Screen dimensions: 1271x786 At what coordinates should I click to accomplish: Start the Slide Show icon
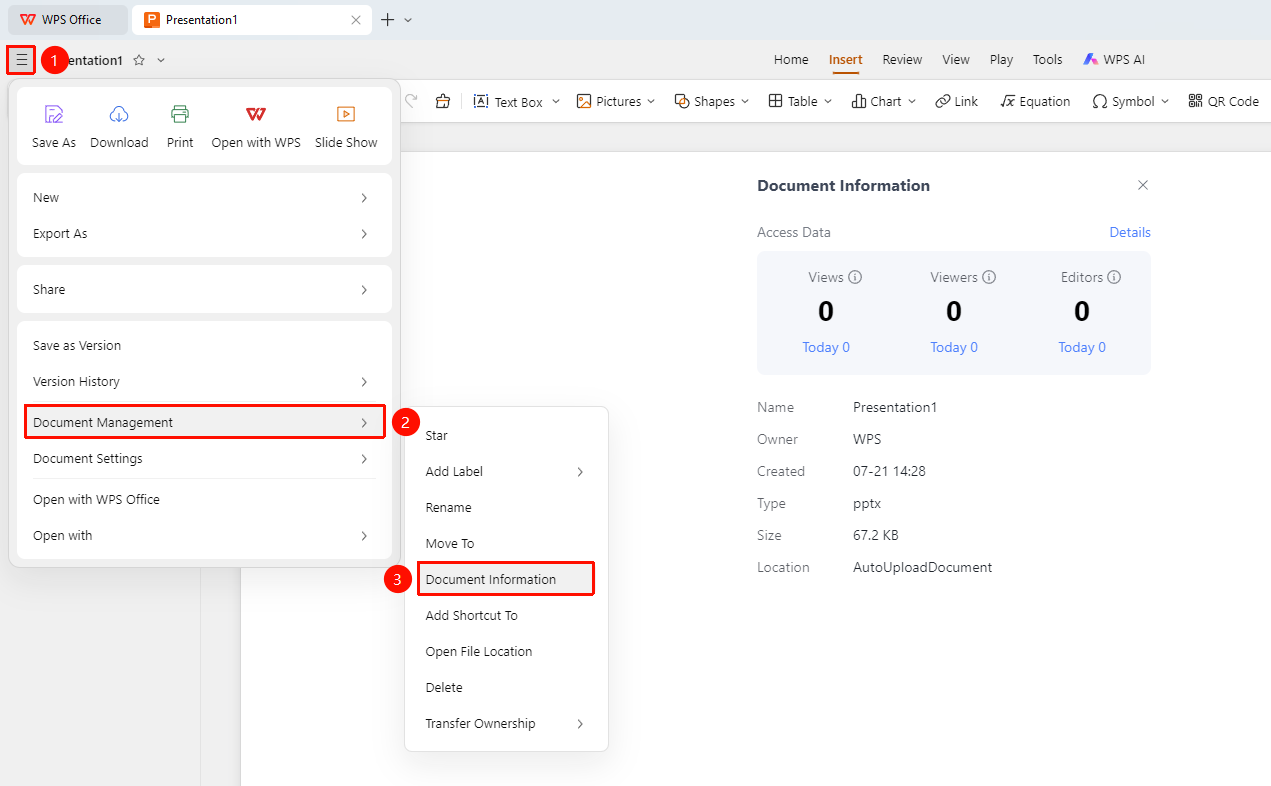click(x=346, y=114)
